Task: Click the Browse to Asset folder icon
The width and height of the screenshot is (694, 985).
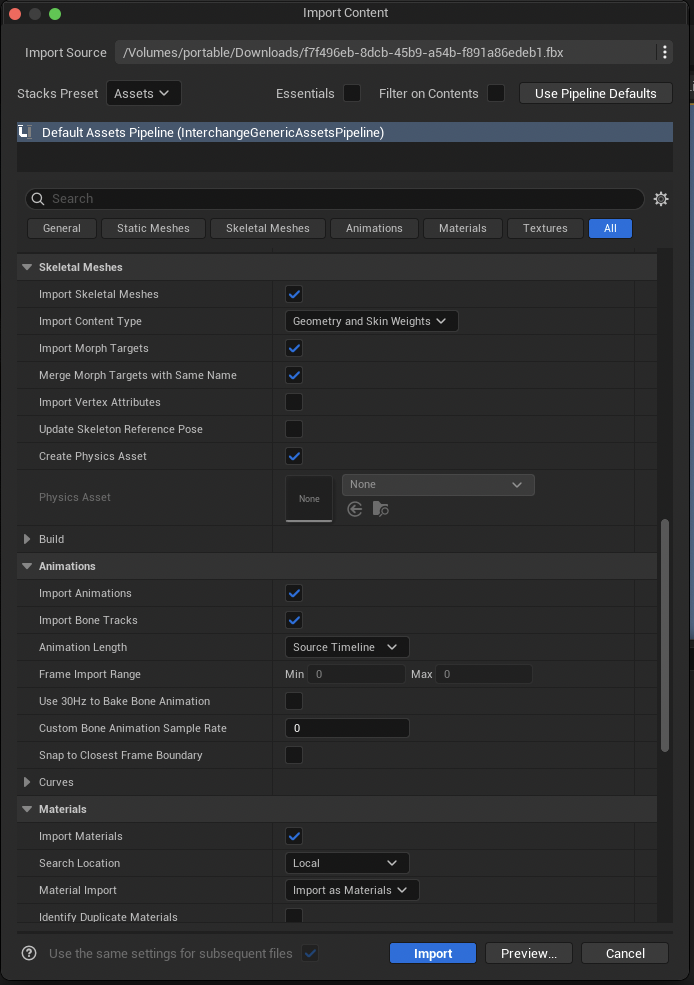Action: pos(380,509)
